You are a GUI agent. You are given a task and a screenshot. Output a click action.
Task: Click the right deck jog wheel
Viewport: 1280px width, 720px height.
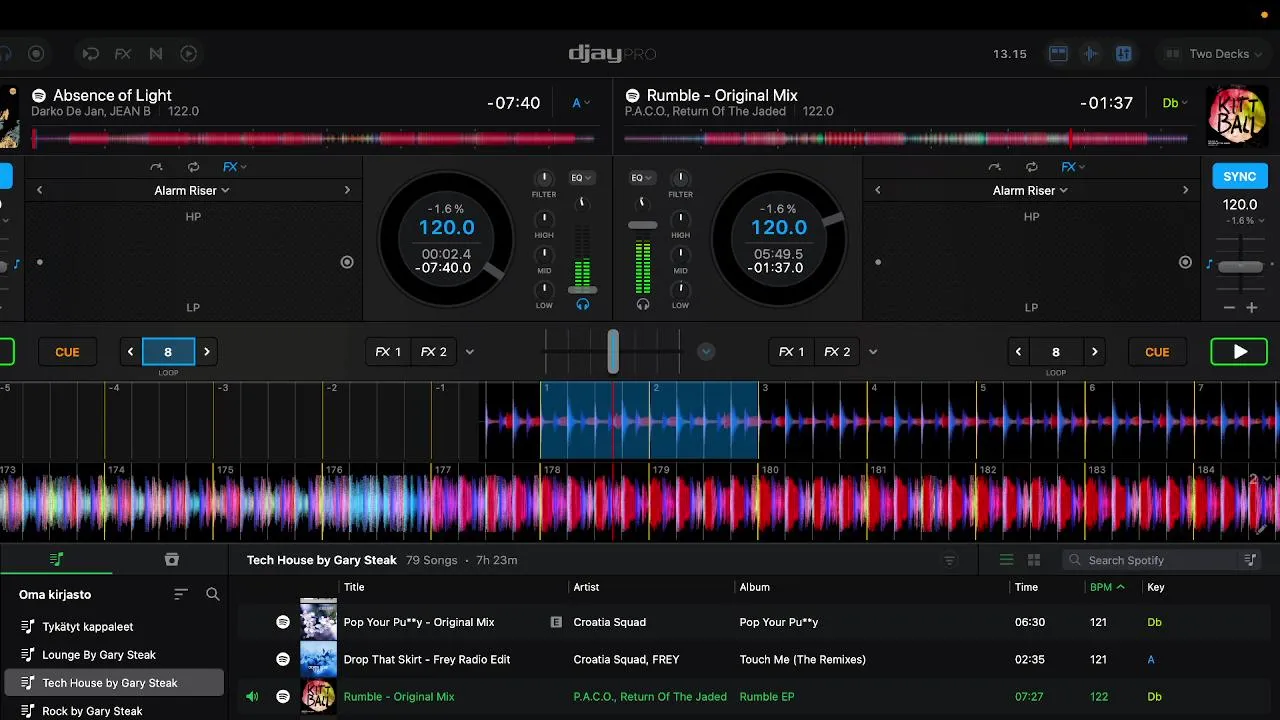click(x=778, y=239)
